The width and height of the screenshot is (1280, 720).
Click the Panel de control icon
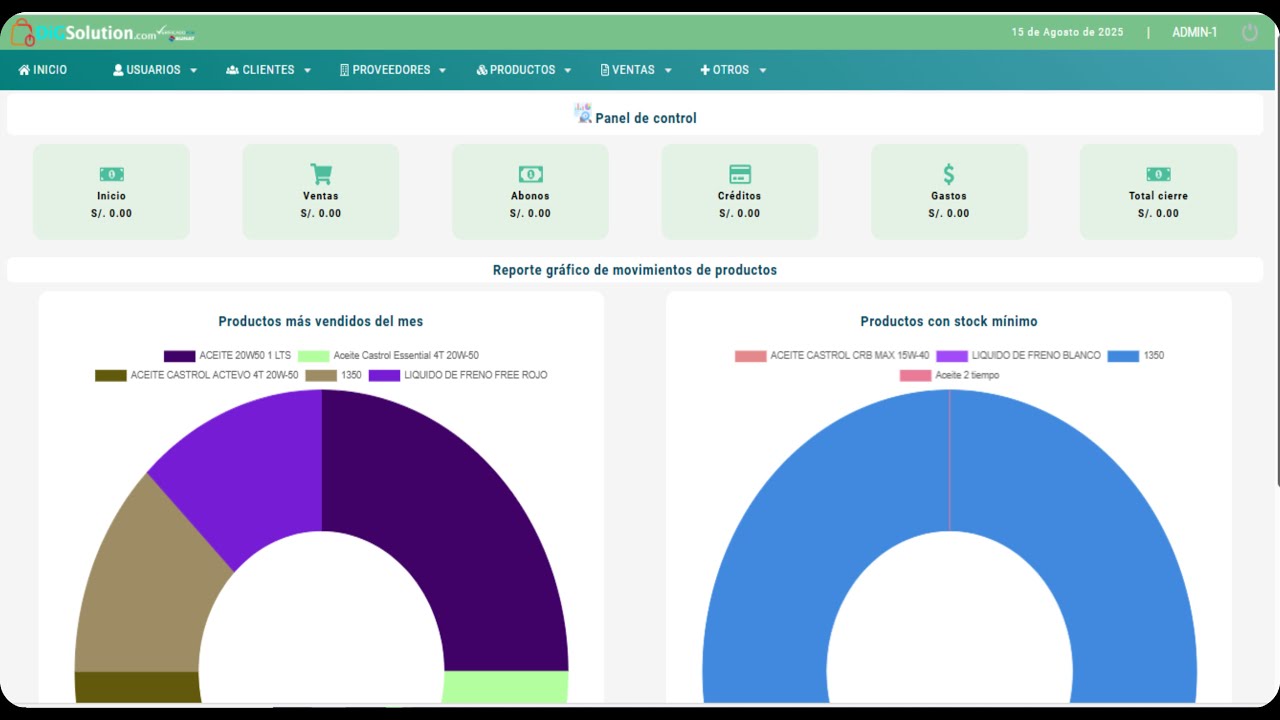click(583, 113)
